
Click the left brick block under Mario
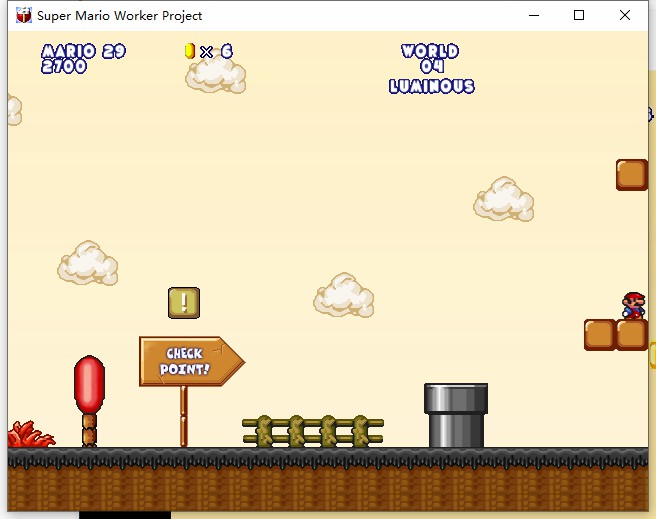coord(600,335)
